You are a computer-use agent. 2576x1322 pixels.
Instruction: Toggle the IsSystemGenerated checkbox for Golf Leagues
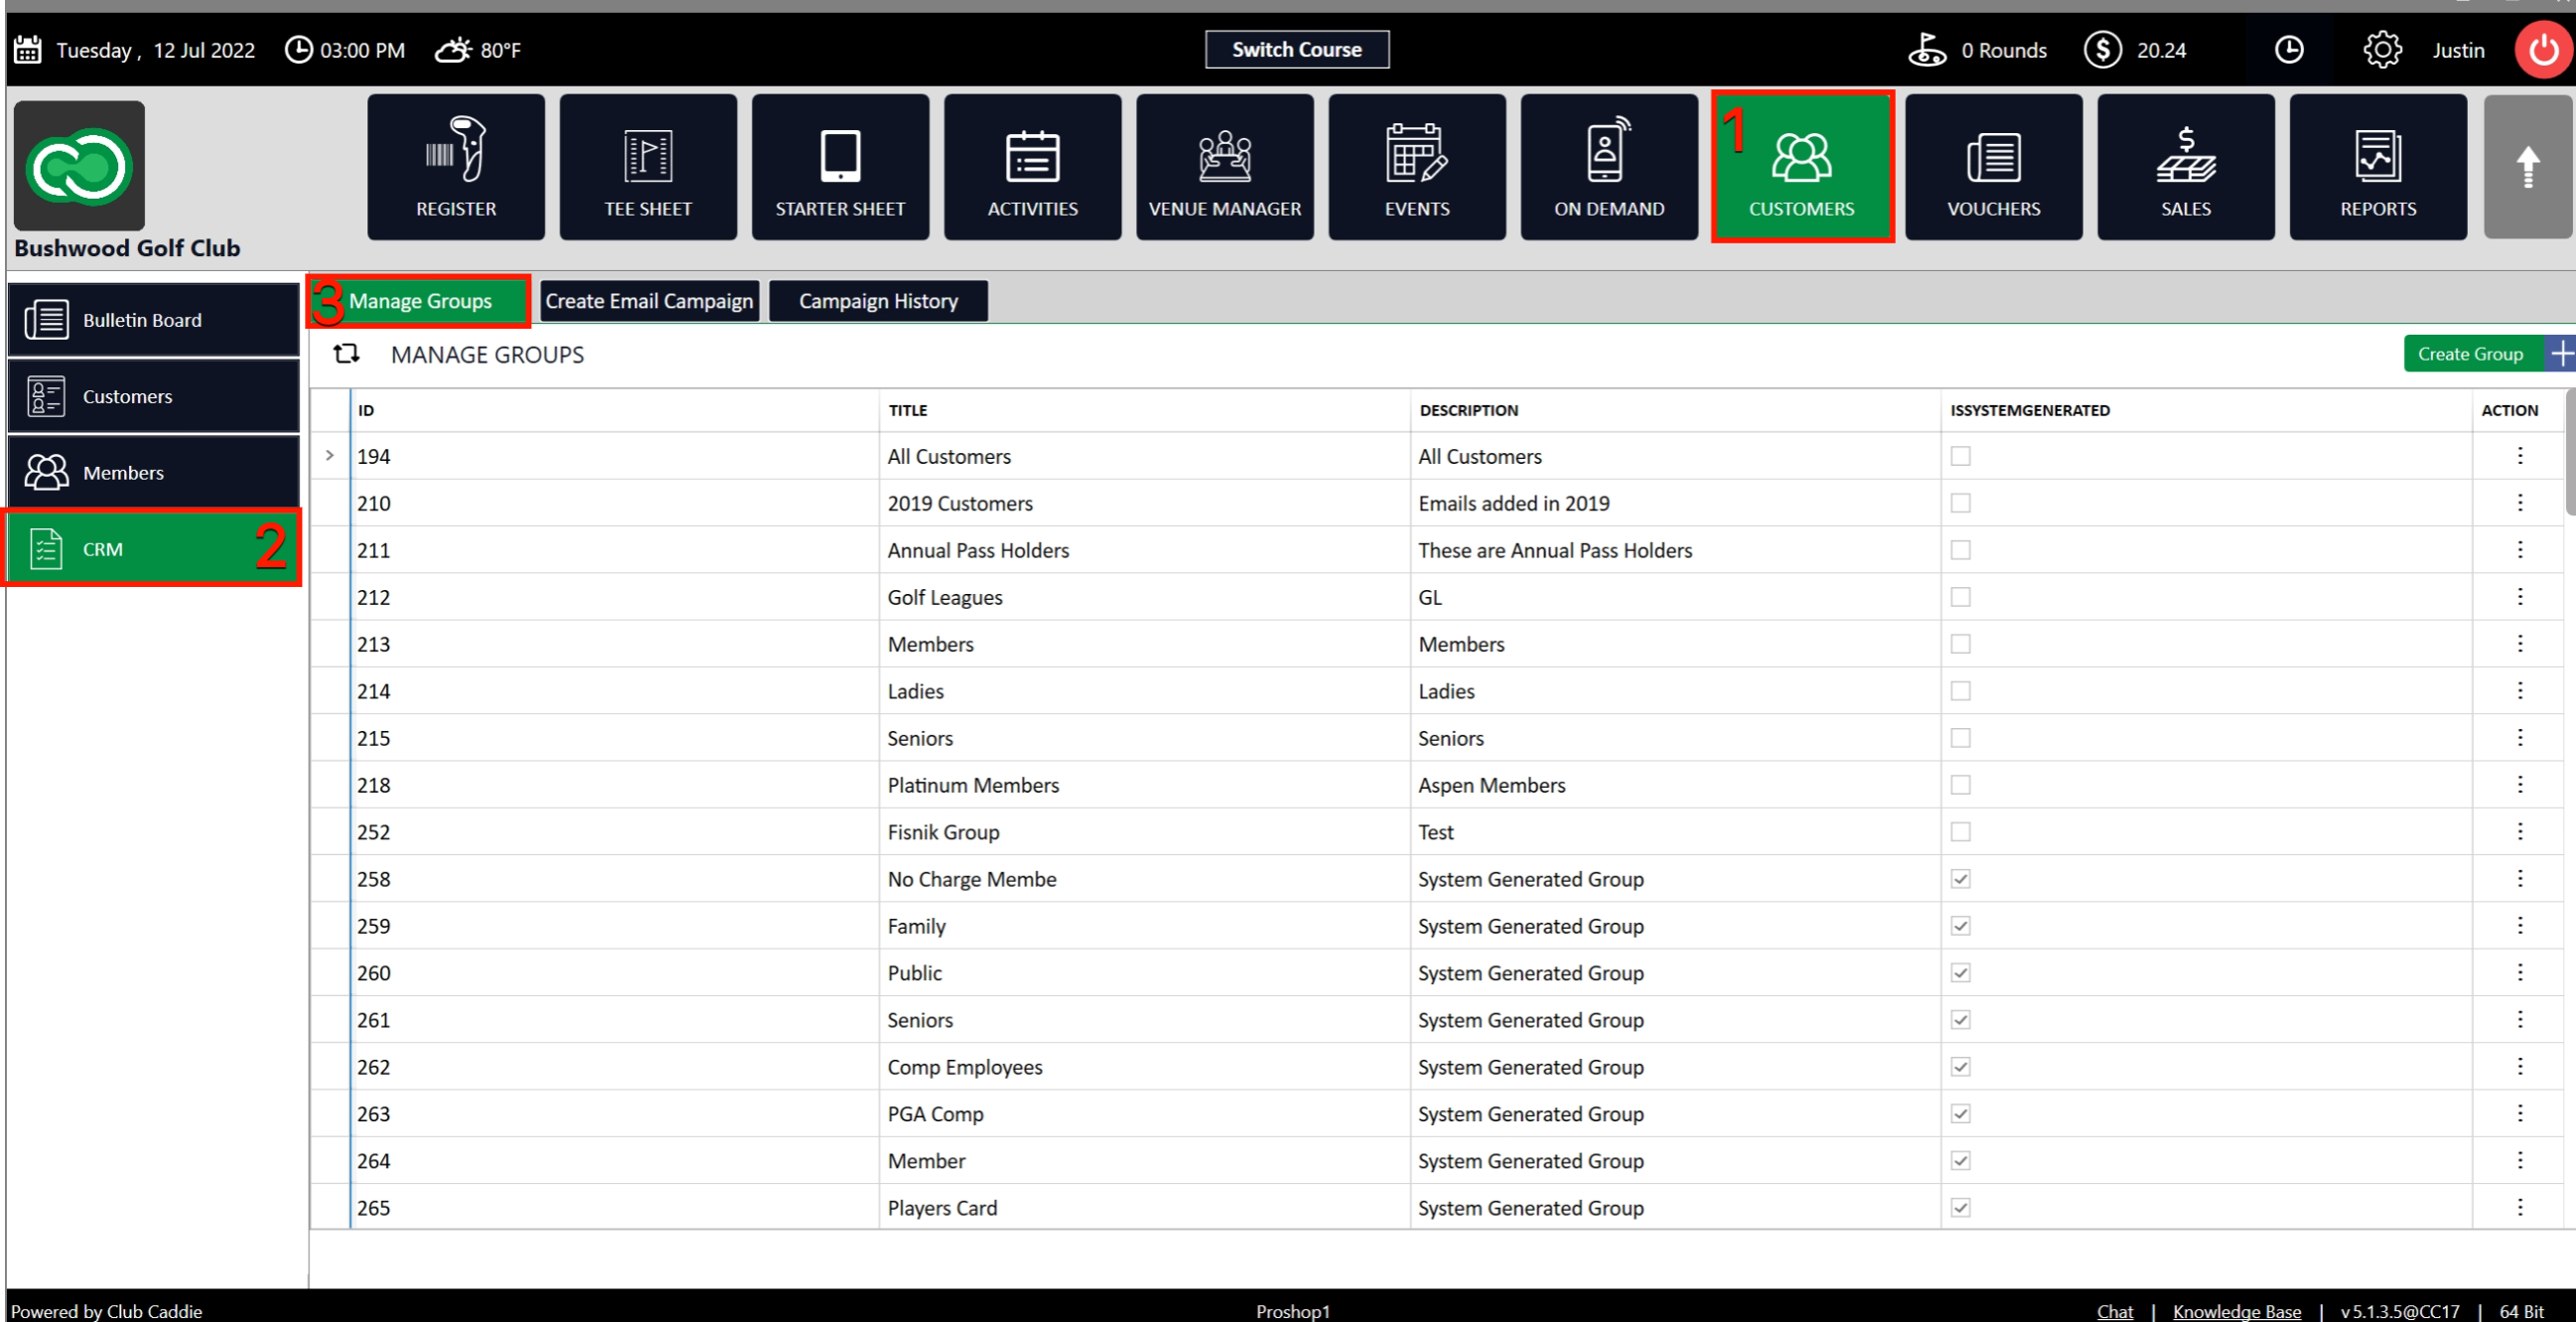coord(1960,597)
